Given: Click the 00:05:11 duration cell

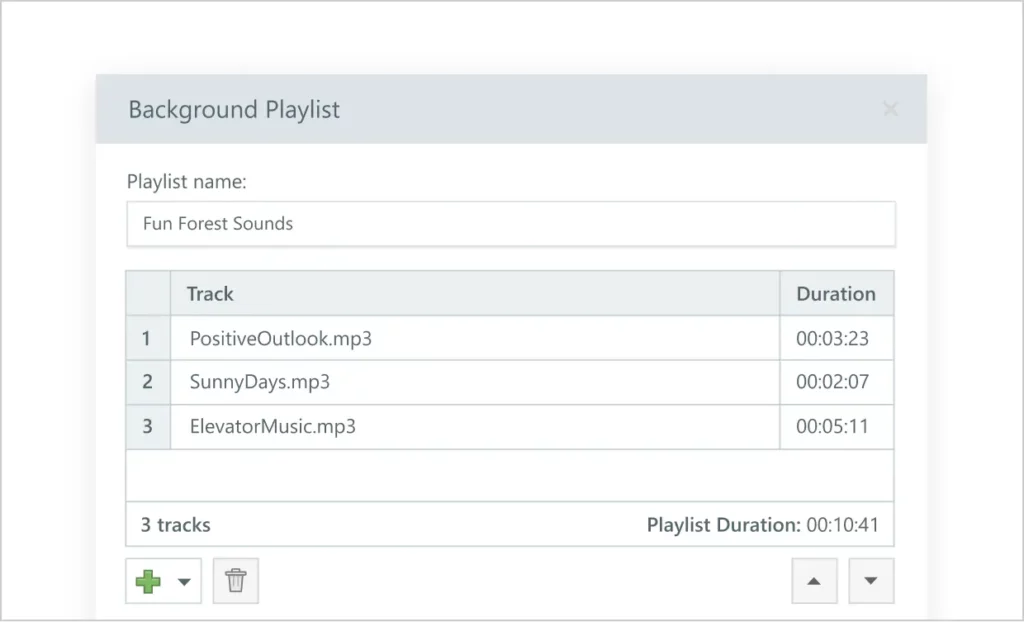Looking at the screenshot, I should tap(832, 426).
